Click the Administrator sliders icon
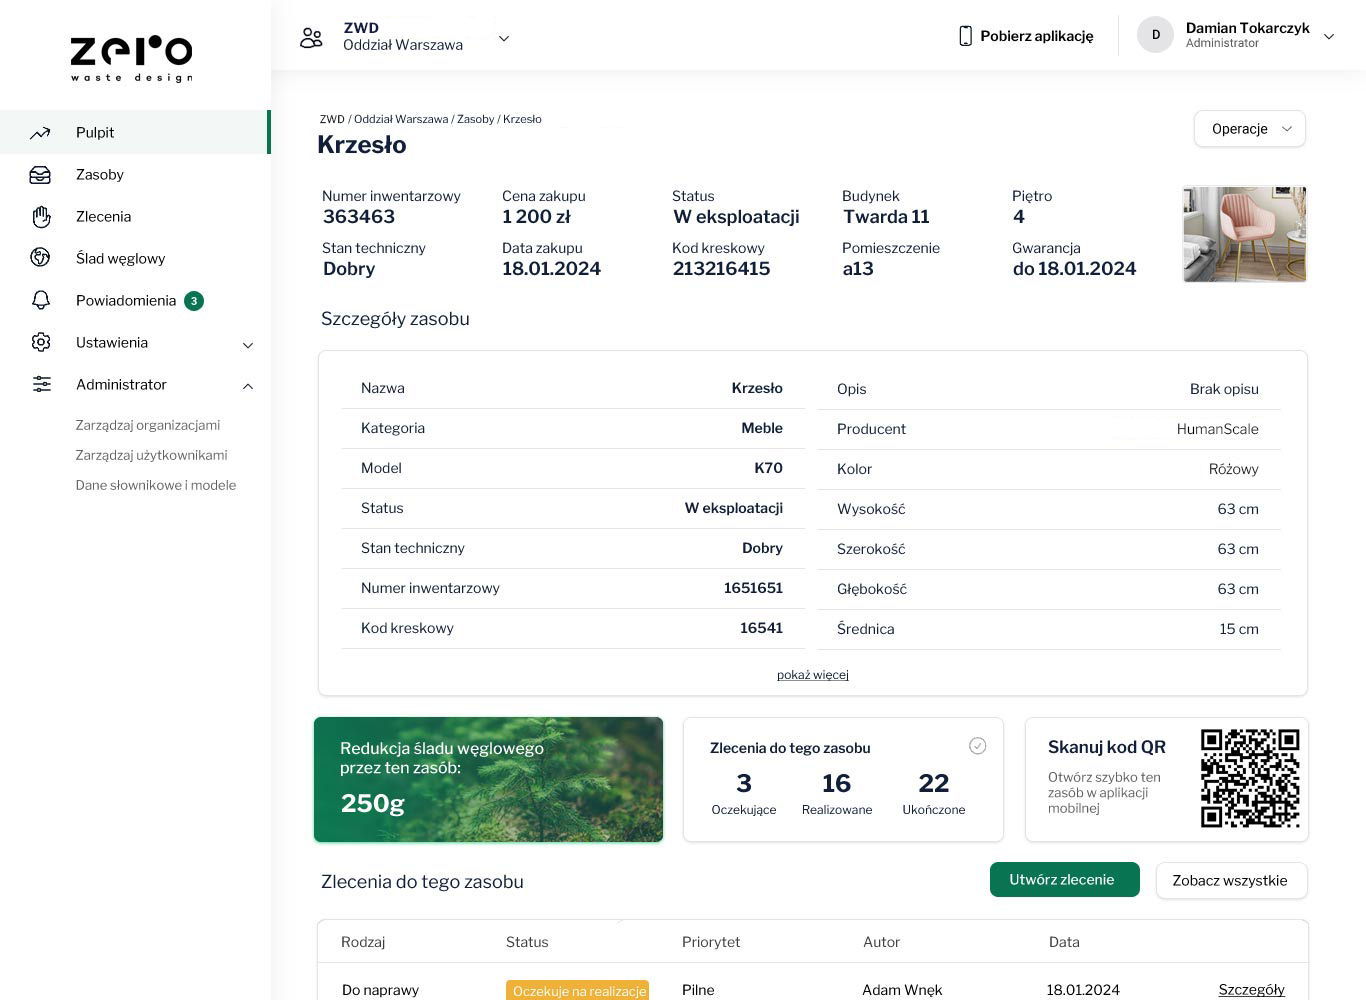The image size is (1366, 1000). [41, 384]
